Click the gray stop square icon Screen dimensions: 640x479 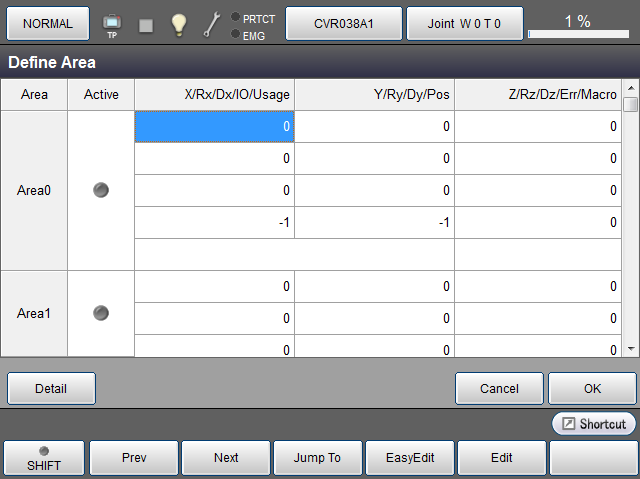pyautogui.click(x=146, y=25)
